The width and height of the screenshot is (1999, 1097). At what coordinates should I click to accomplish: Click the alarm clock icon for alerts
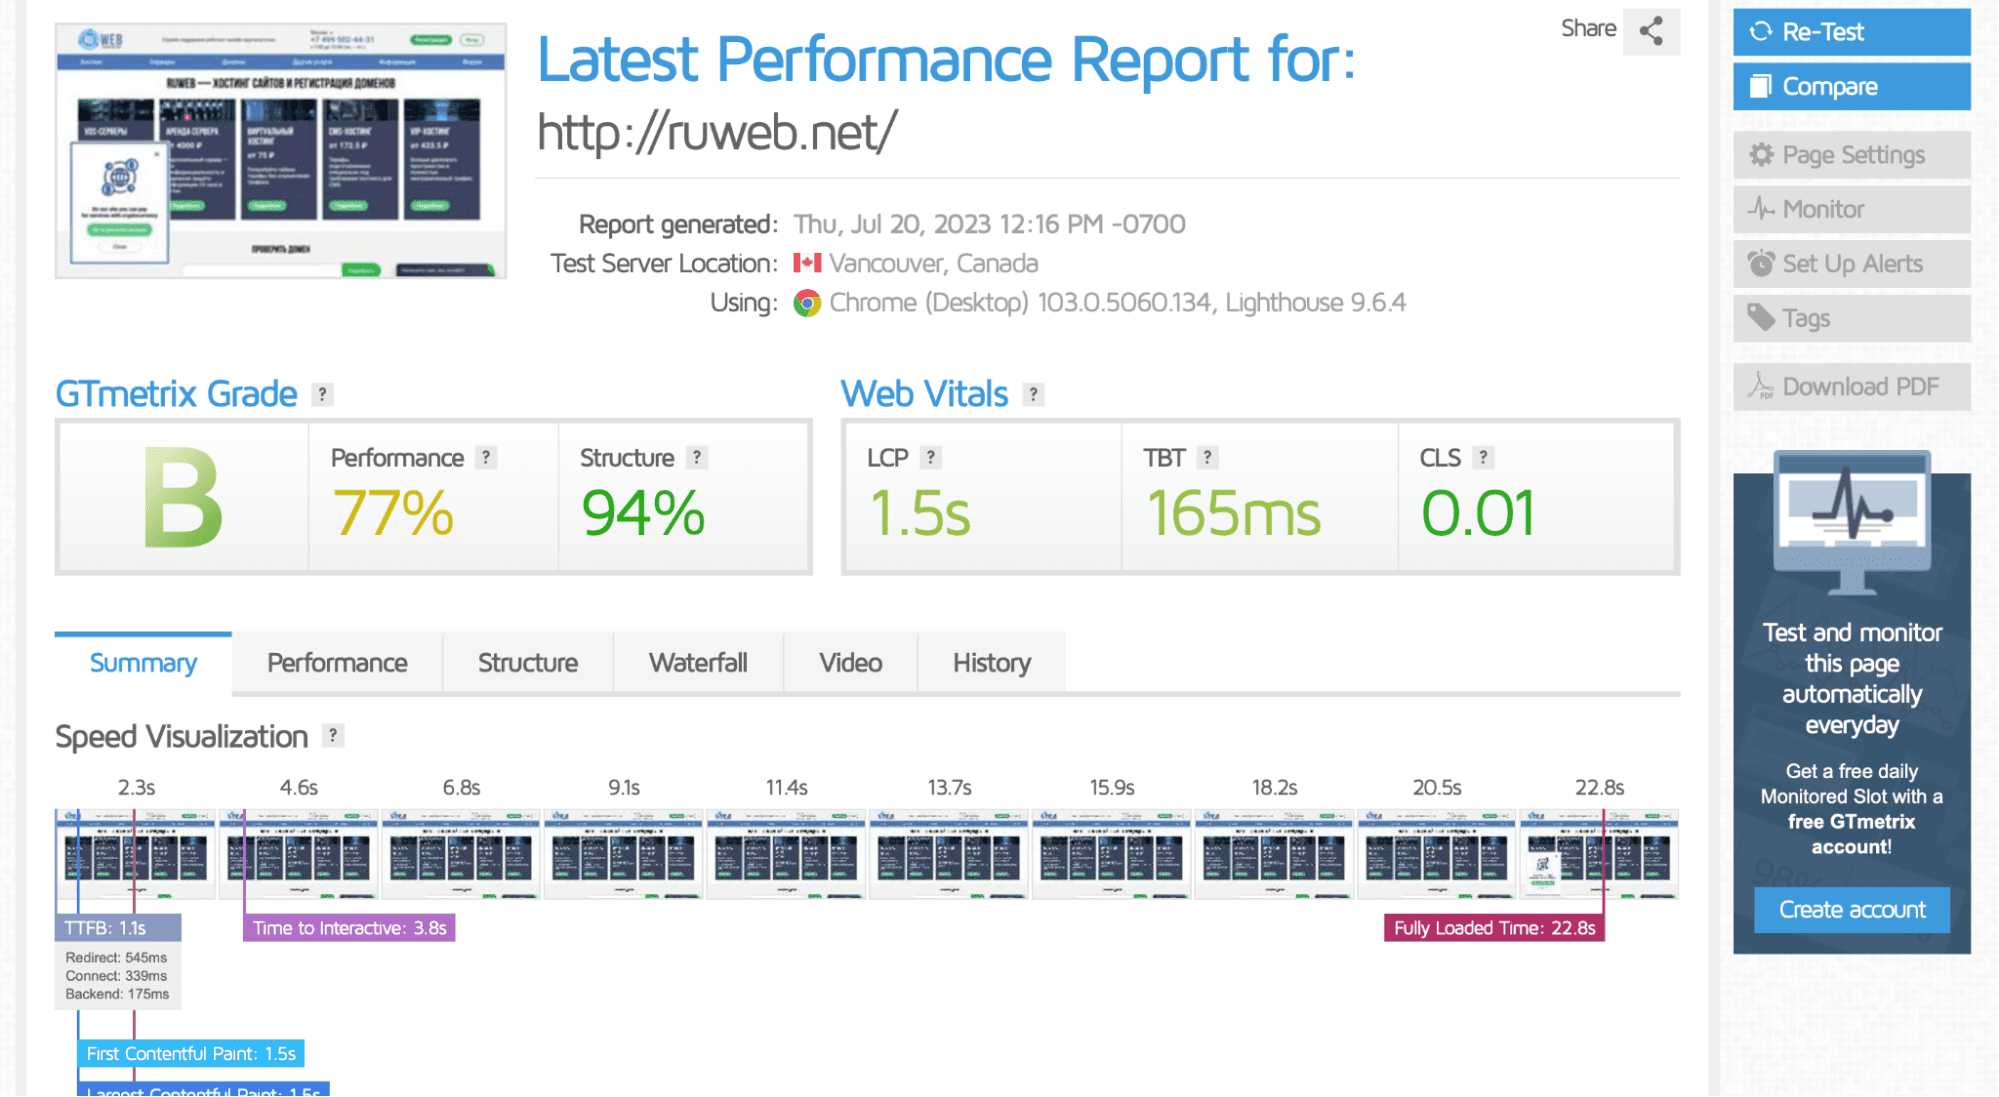coord(1761,263)
